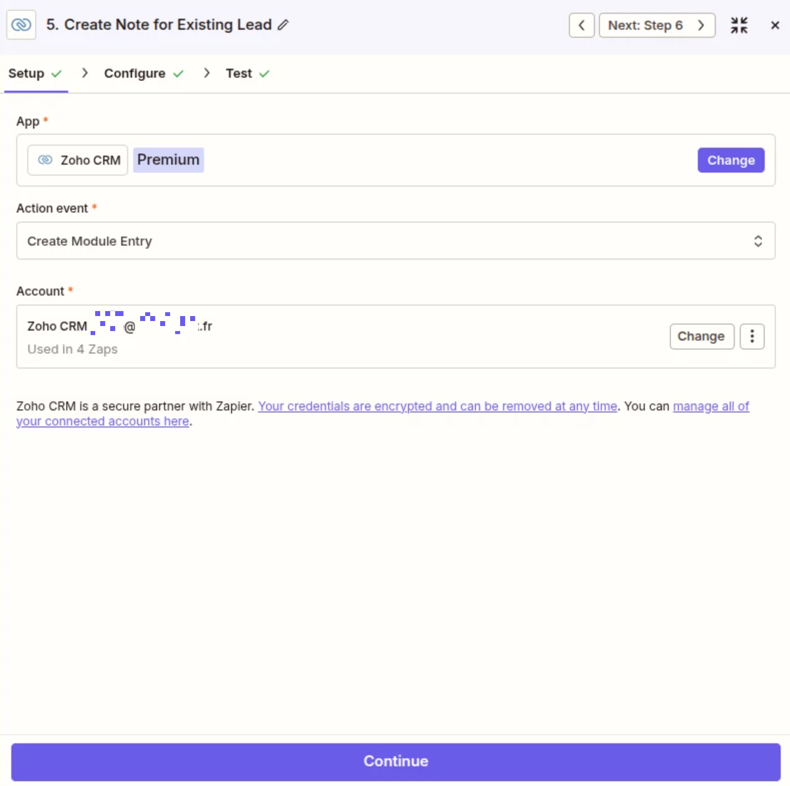Click the pencil icon to rename step
This screenshot has height=786, width=790.
click(x=283, y=25)
